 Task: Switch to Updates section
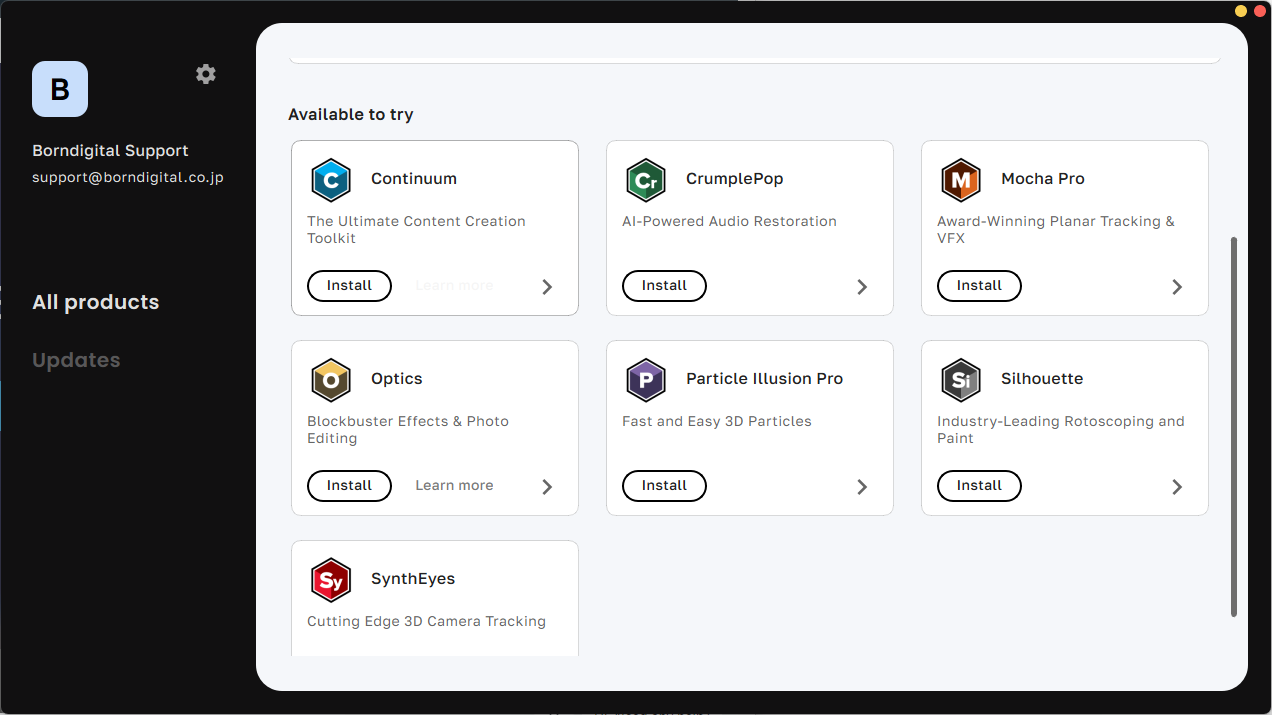76,360
